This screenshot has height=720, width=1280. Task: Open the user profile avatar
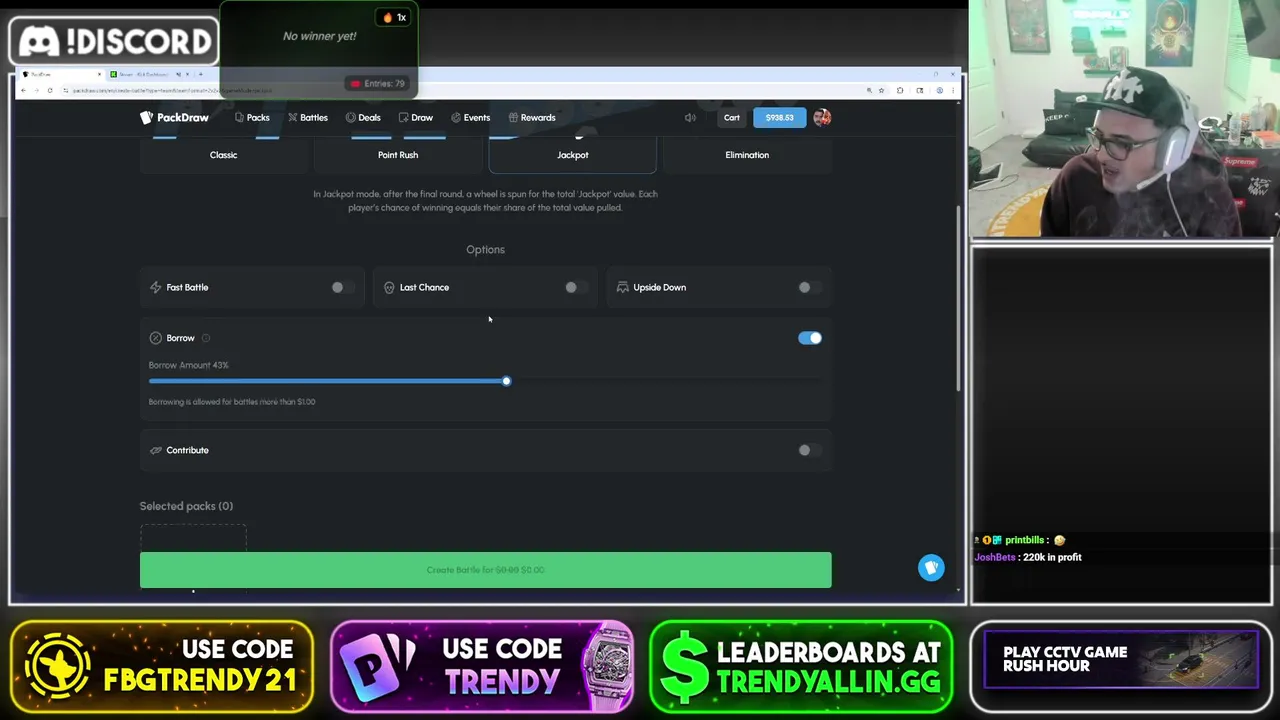point(822,117)
